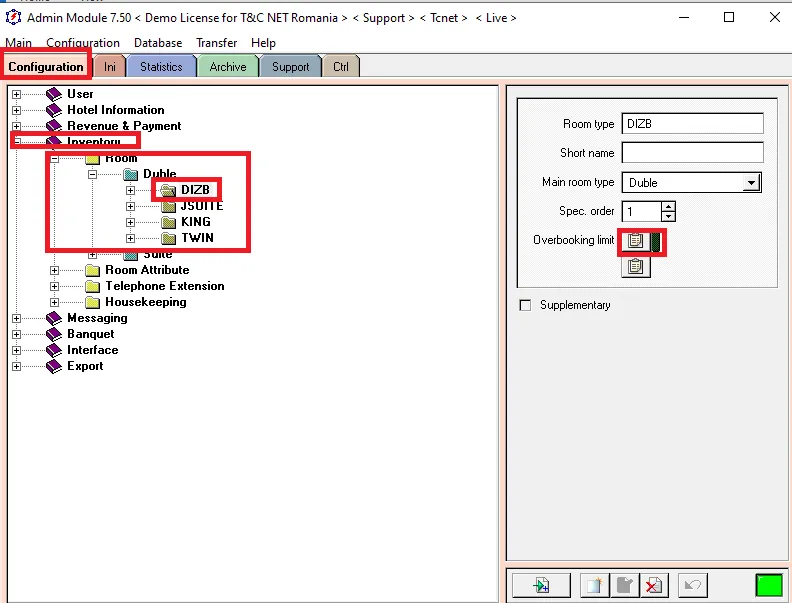
Task: Click the Telephone Extension folder icon
Action: point(92,286)
